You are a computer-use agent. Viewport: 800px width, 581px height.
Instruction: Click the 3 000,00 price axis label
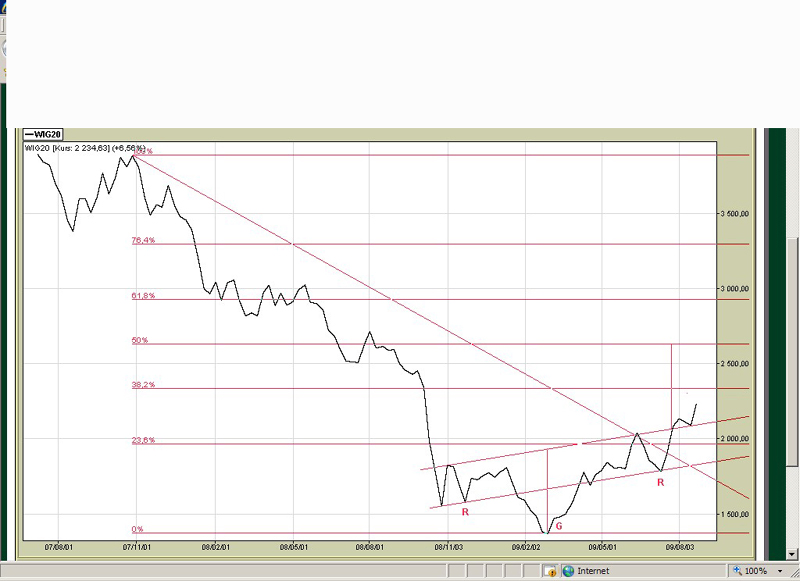pyautogui.click(x=734, y=289)
